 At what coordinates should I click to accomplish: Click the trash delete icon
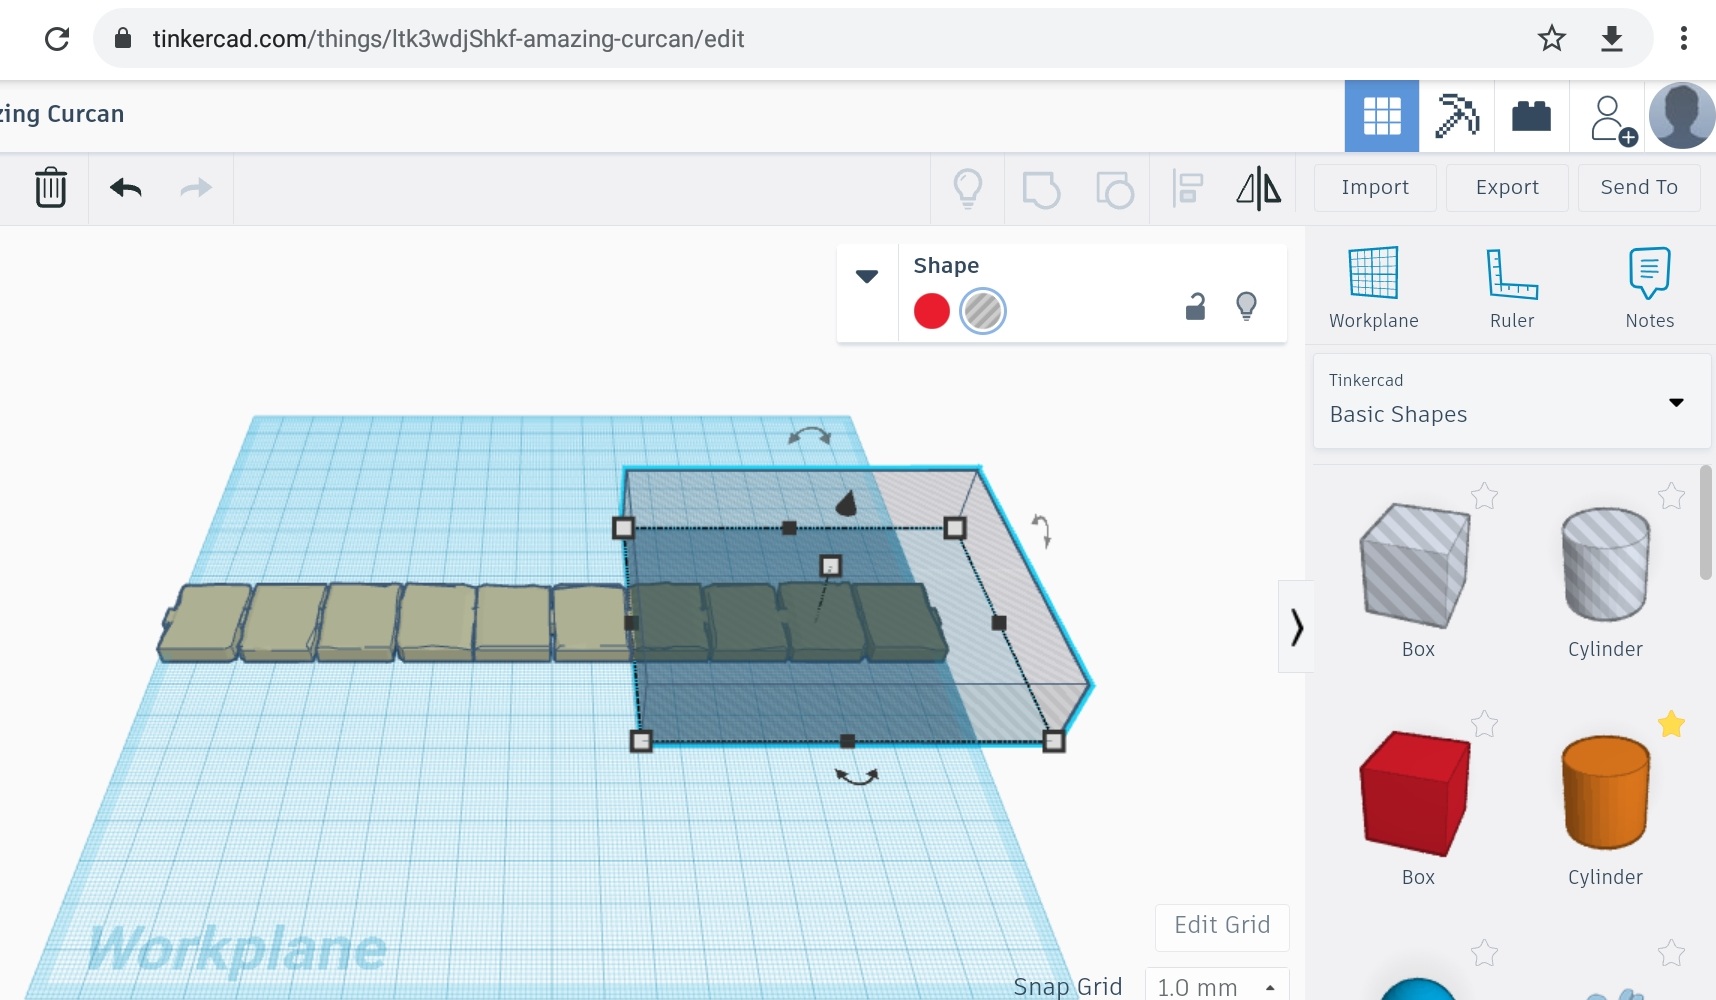[50, 188]
